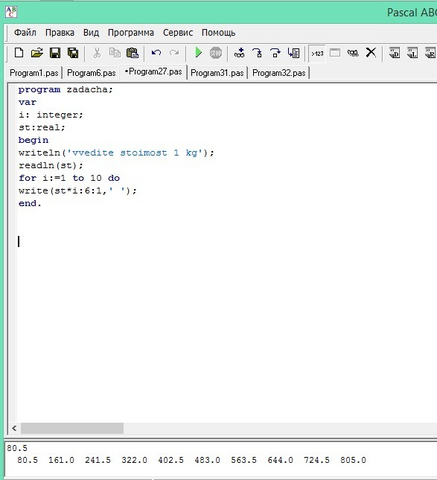Switch to the Program32.pas tab
Screen dimensions: 437x480
tap(279, 73)
